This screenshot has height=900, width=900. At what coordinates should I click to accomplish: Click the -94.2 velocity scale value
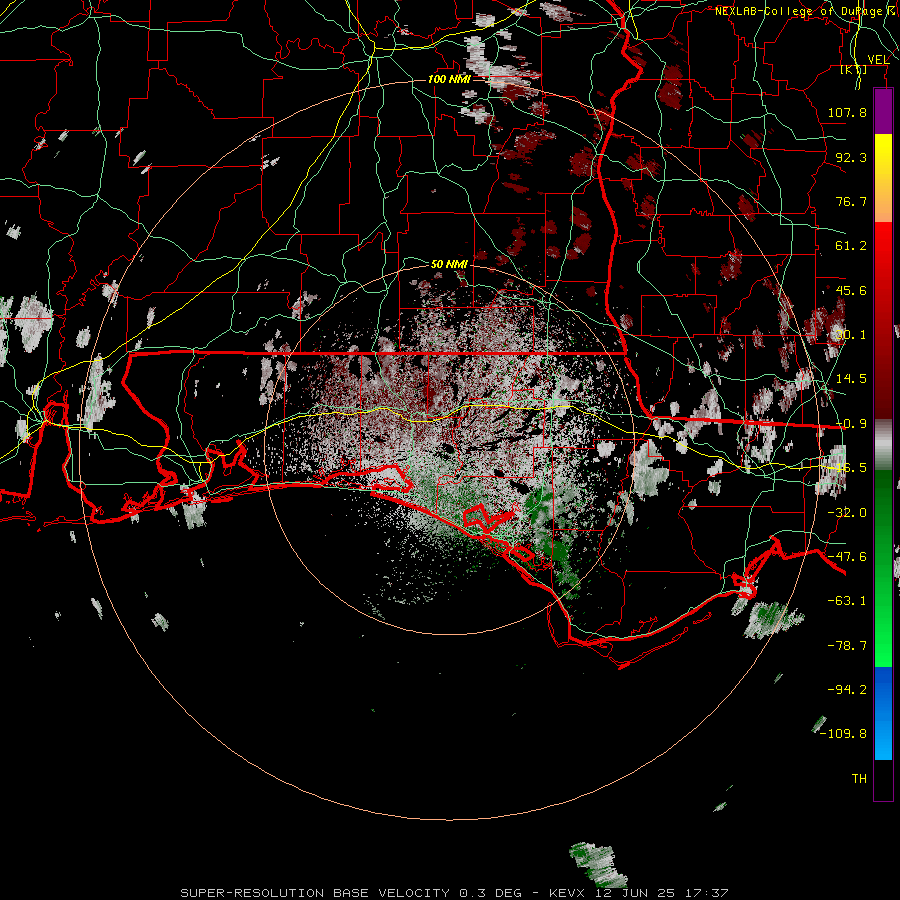point(847,689)
